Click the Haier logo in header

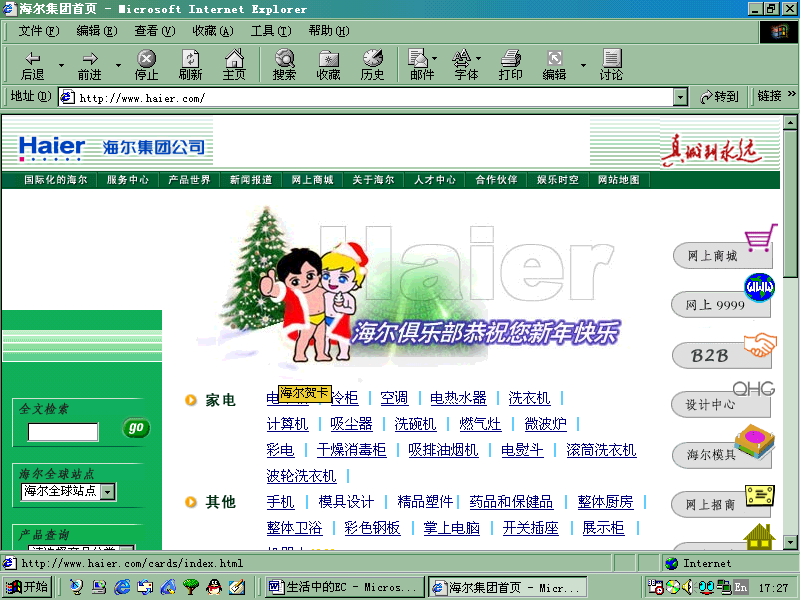tap(52, 147)
